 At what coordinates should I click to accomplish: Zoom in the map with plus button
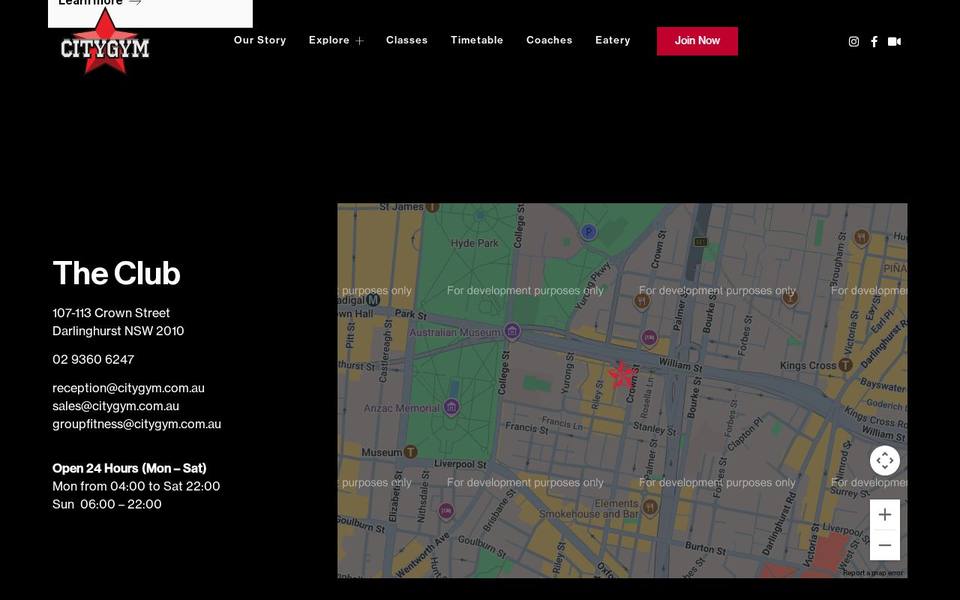[x=885, y=514]
